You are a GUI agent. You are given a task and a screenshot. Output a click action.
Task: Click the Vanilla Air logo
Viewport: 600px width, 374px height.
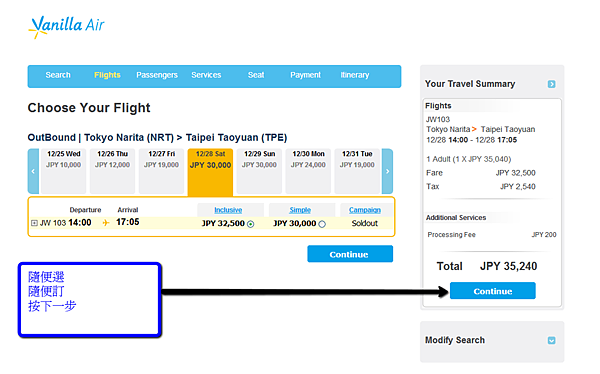click(66, 26)
